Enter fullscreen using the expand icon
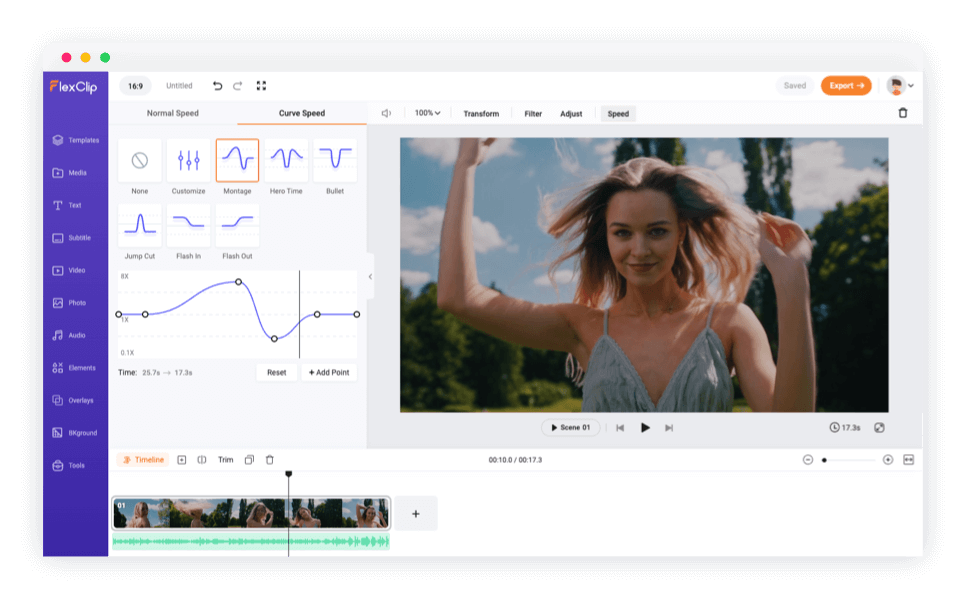 tap(261, 86)
